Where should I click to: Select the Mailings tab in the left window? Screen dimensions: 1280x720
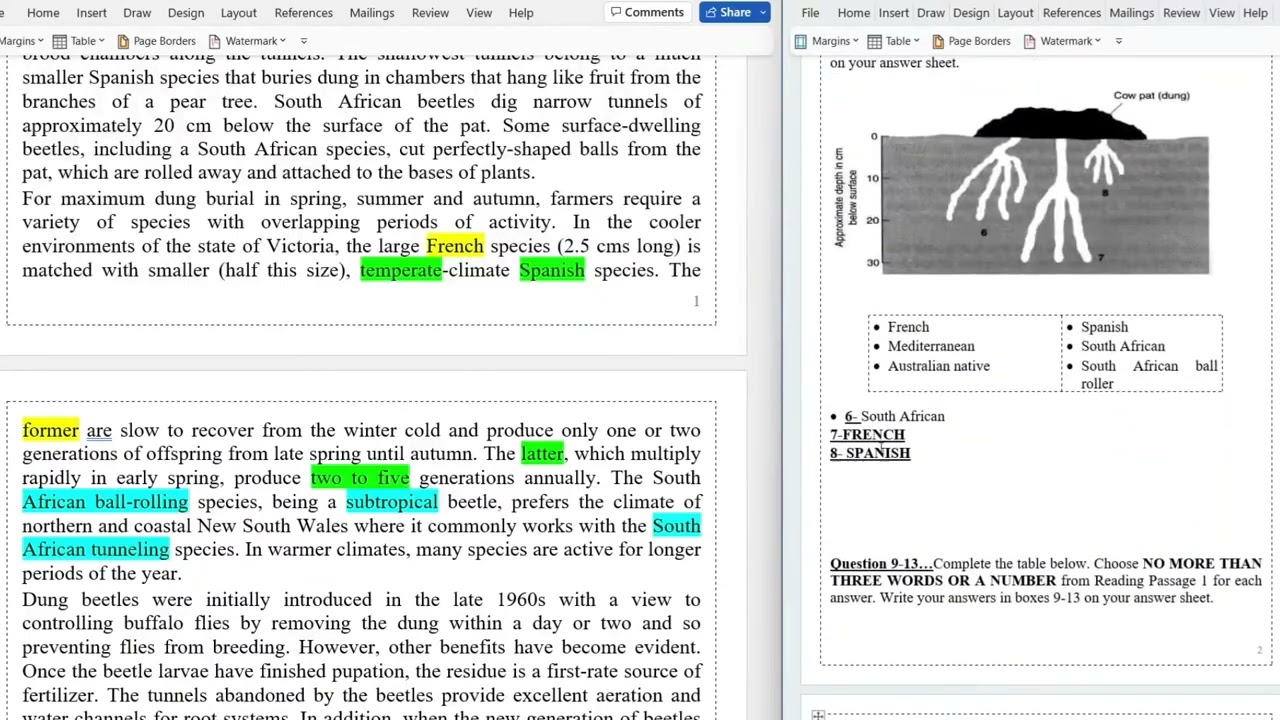point(371,12)
